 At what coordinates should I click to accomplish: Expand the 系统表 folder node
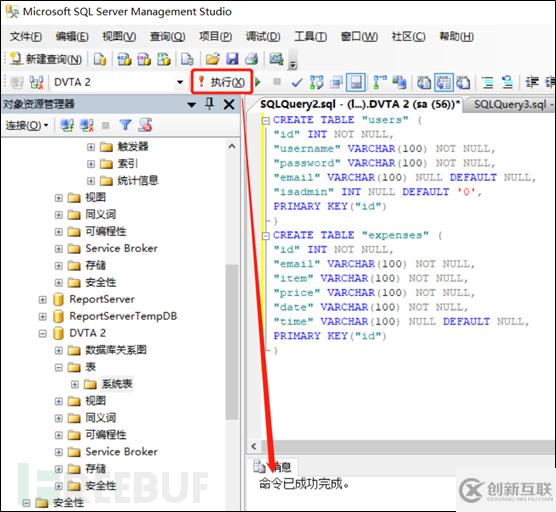click(75, 384)
